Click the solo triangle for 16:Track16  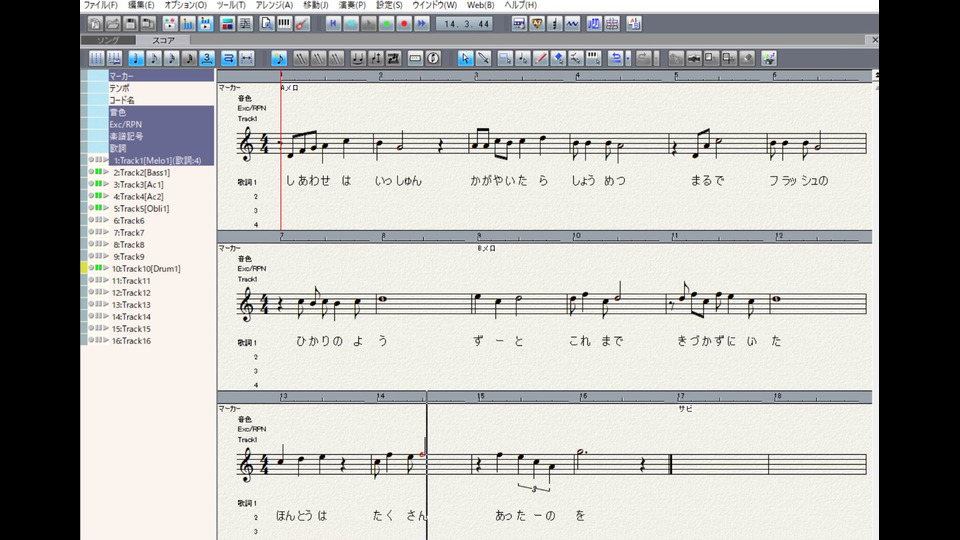coord(106,340)
